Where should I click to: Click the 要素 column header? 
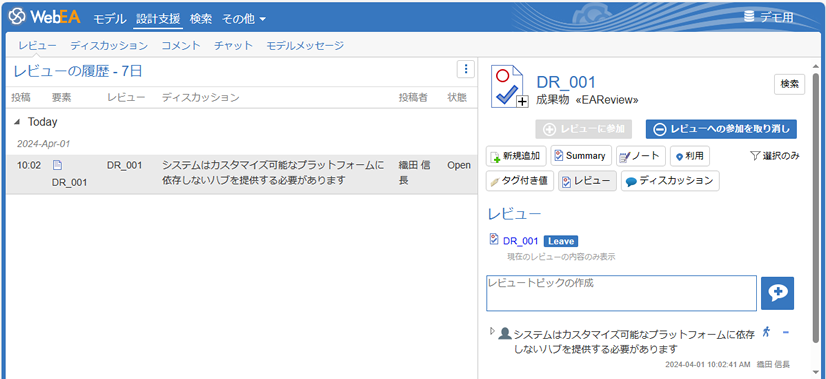pyautogui.click(x=61, y=98)
